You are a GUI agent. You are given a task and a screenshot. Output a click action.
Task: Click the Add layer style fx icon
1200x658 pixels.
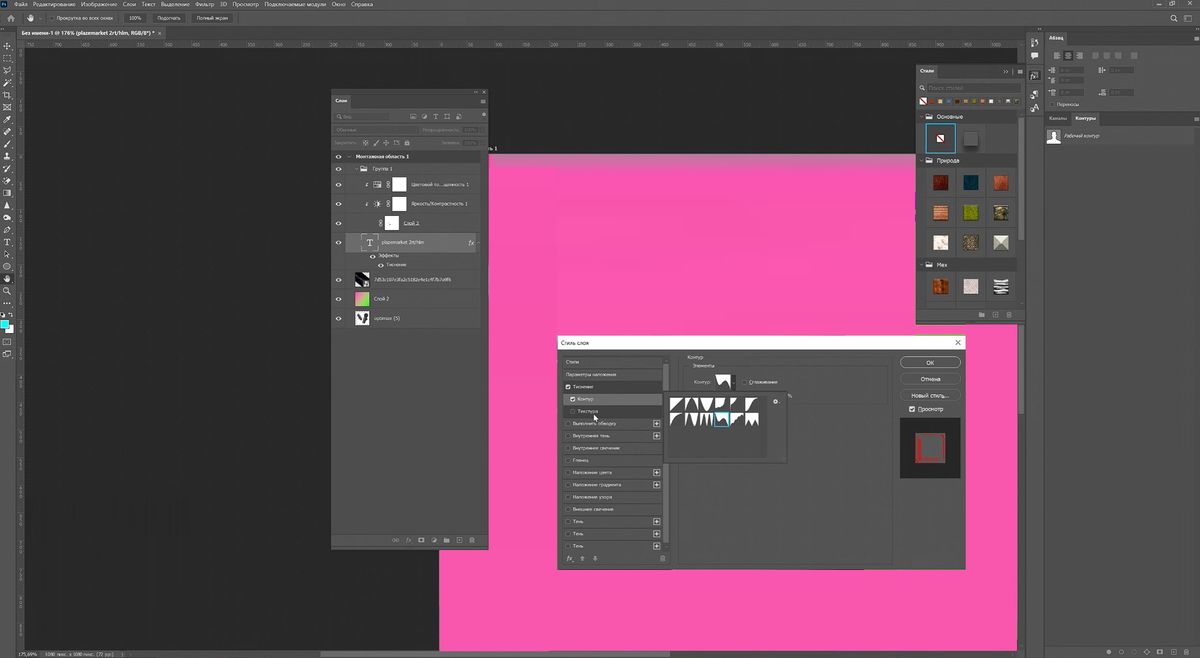tap(406, 540)
